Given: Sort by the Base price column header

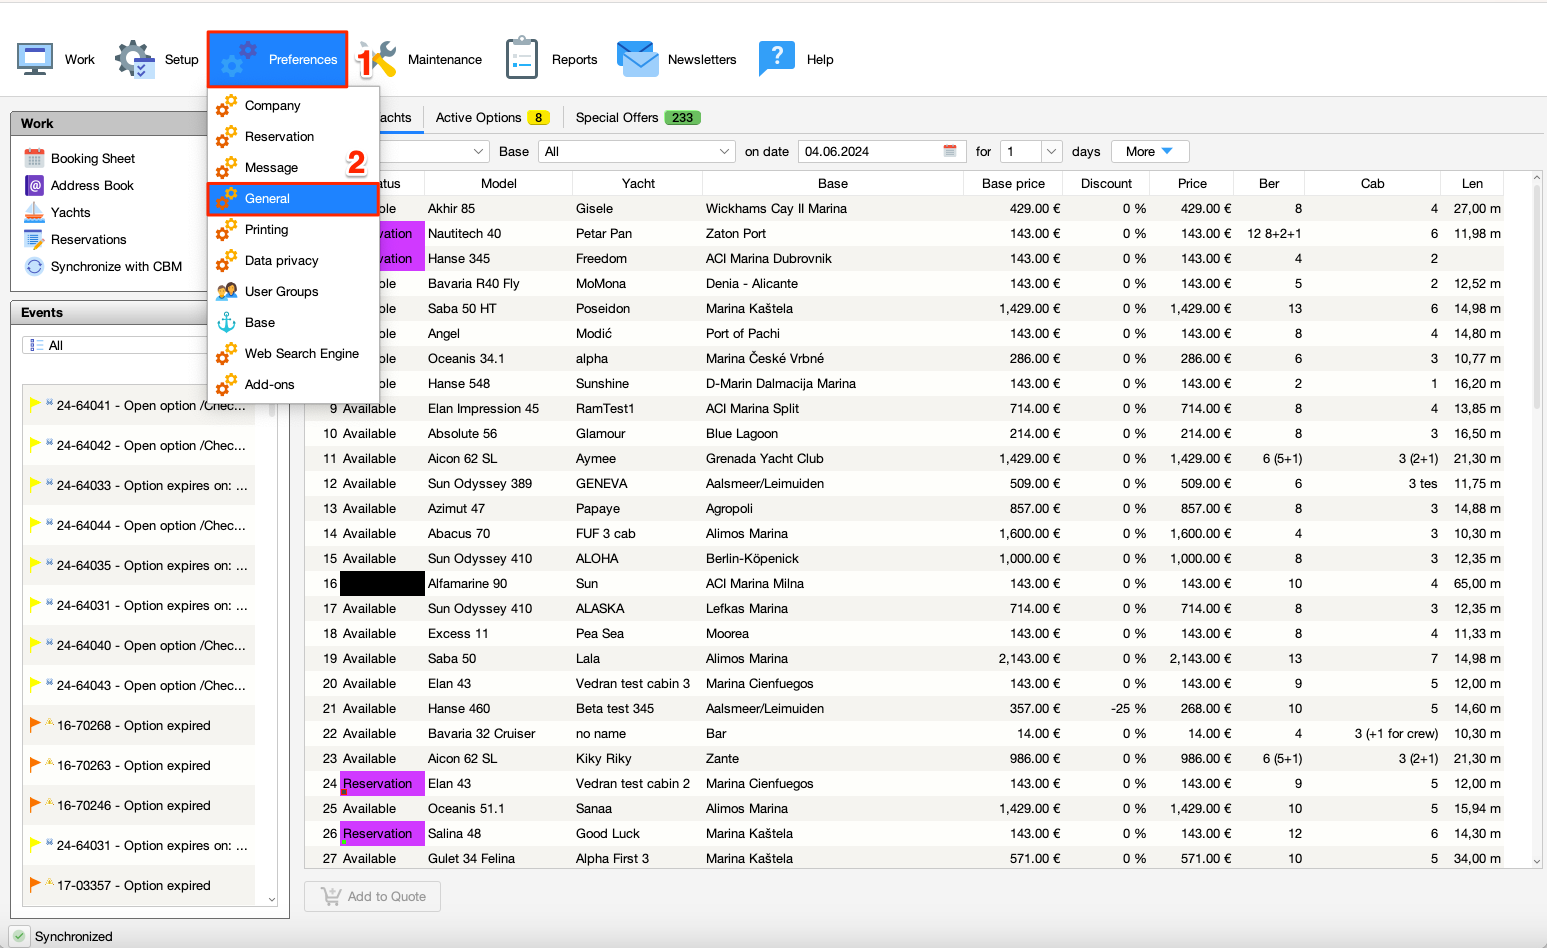Looking at the screenshot, I should click(1013, 183).
